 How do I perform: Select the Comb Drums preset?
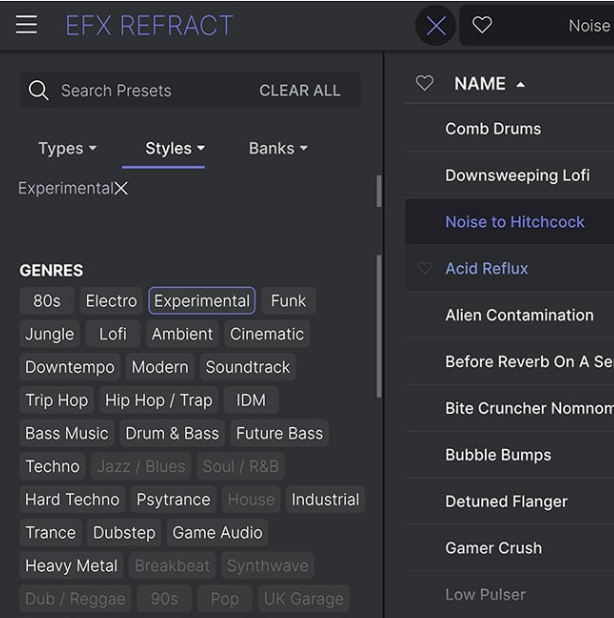point(493,129)
